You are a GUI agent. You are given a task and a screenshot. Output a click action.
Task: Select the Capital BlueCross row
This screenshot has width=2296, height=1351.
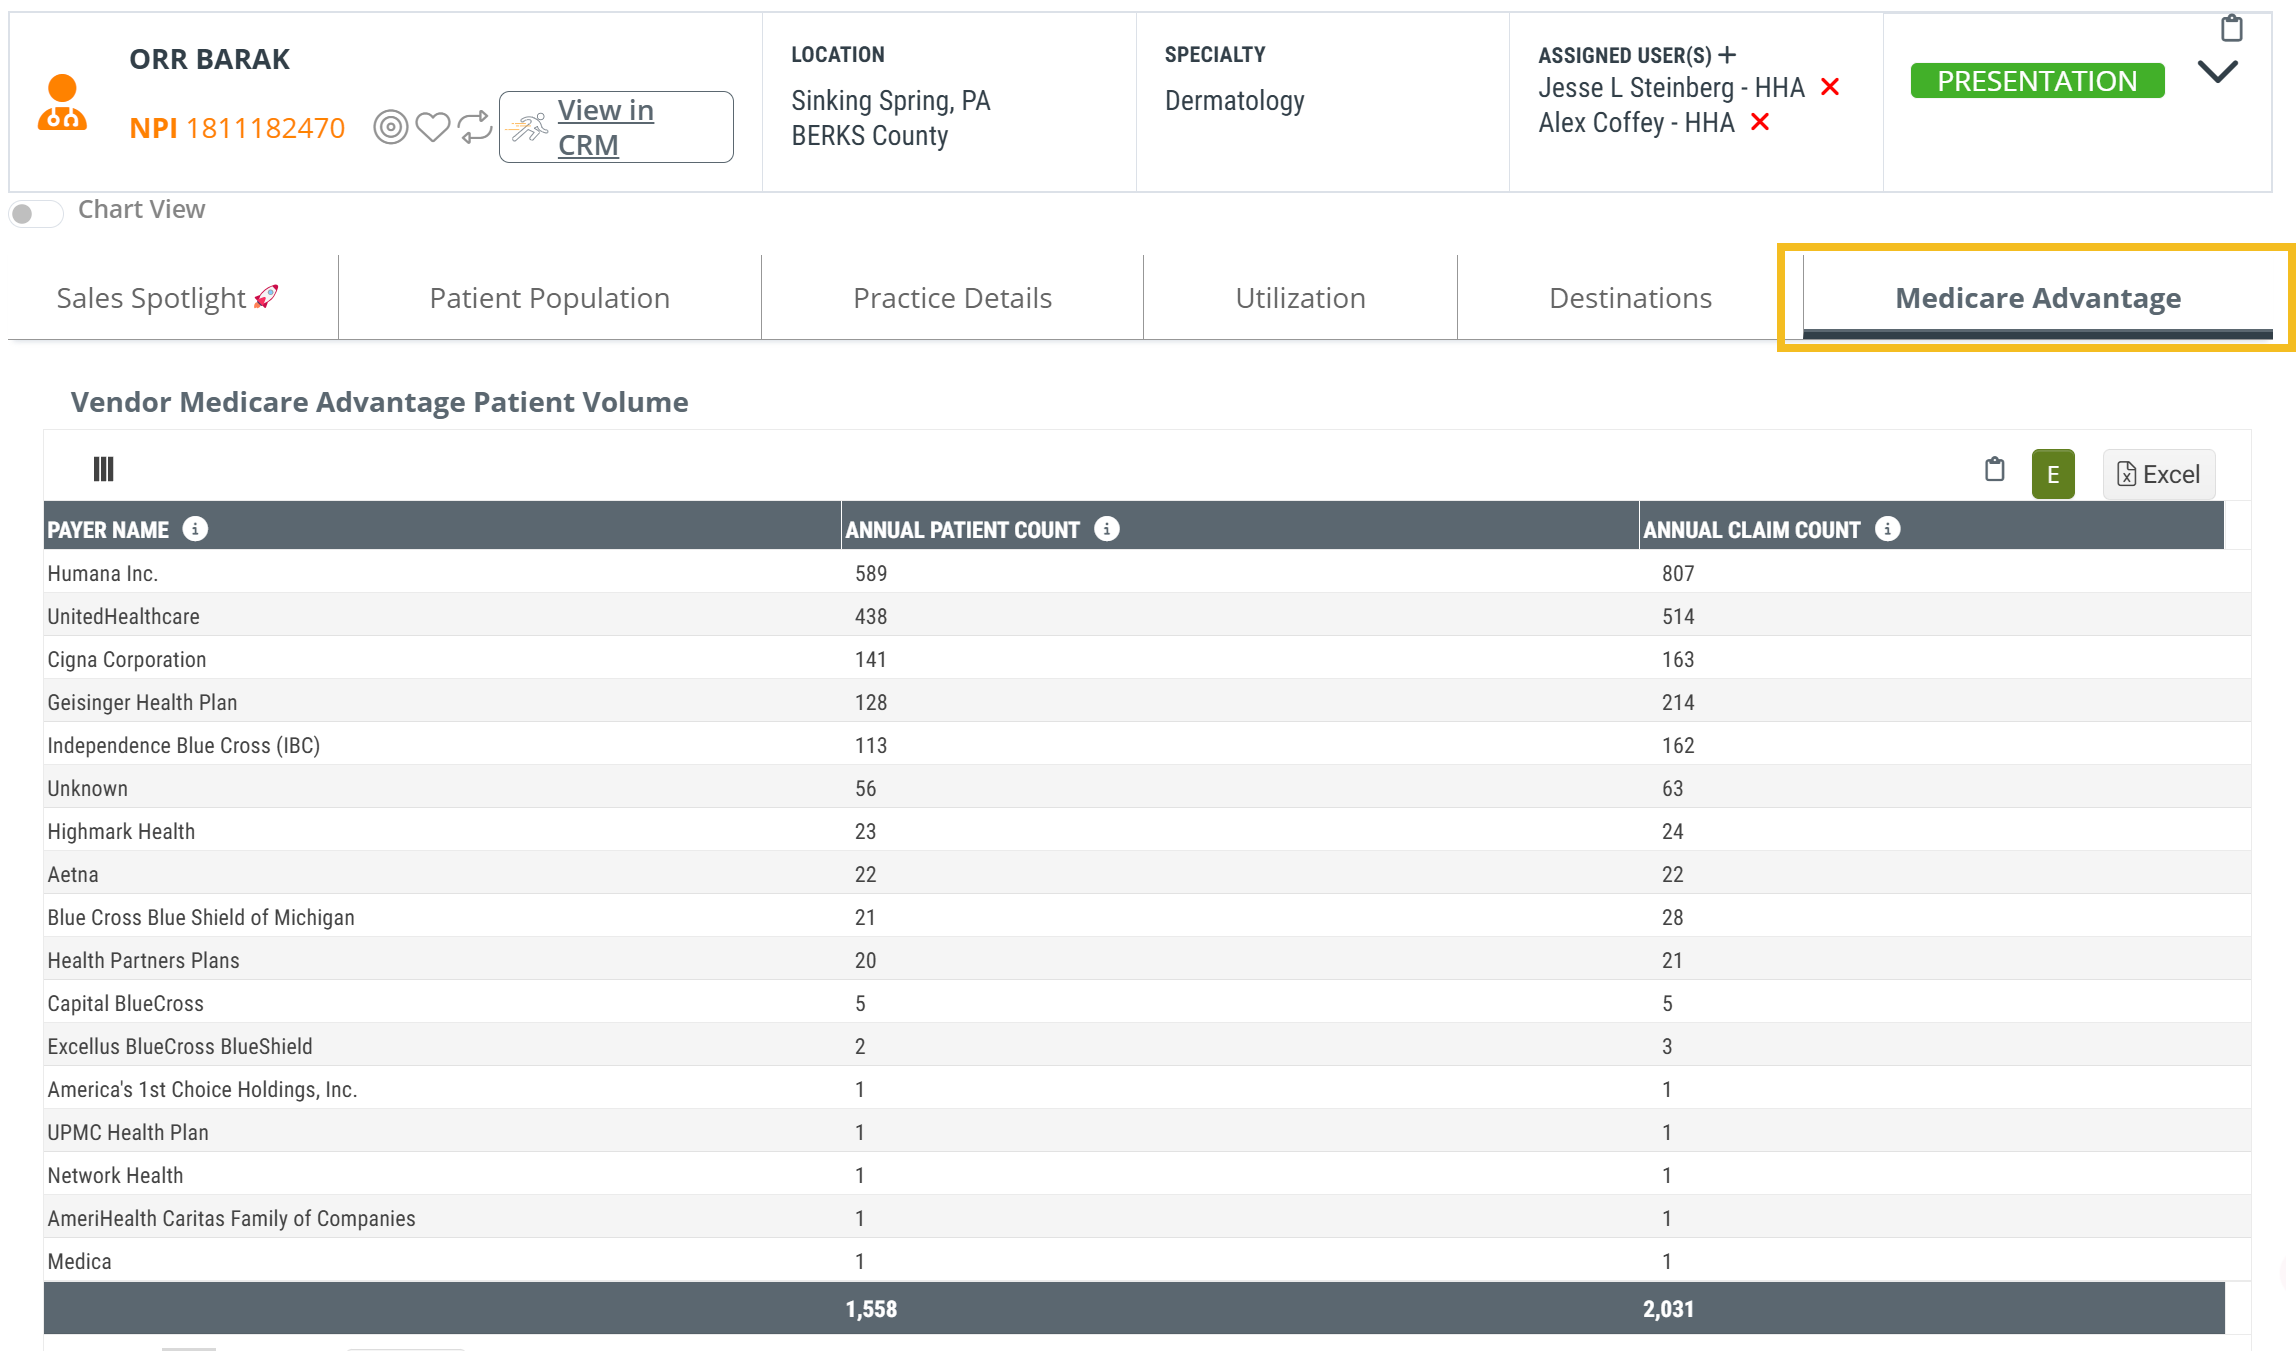(x=1147, y=1003)
